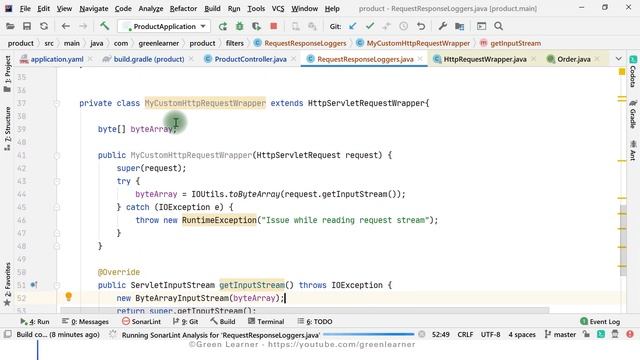Viewport: 640px width, 360px height.
Task: Change the UTF-8 file encoding
Action: point(490,335)
